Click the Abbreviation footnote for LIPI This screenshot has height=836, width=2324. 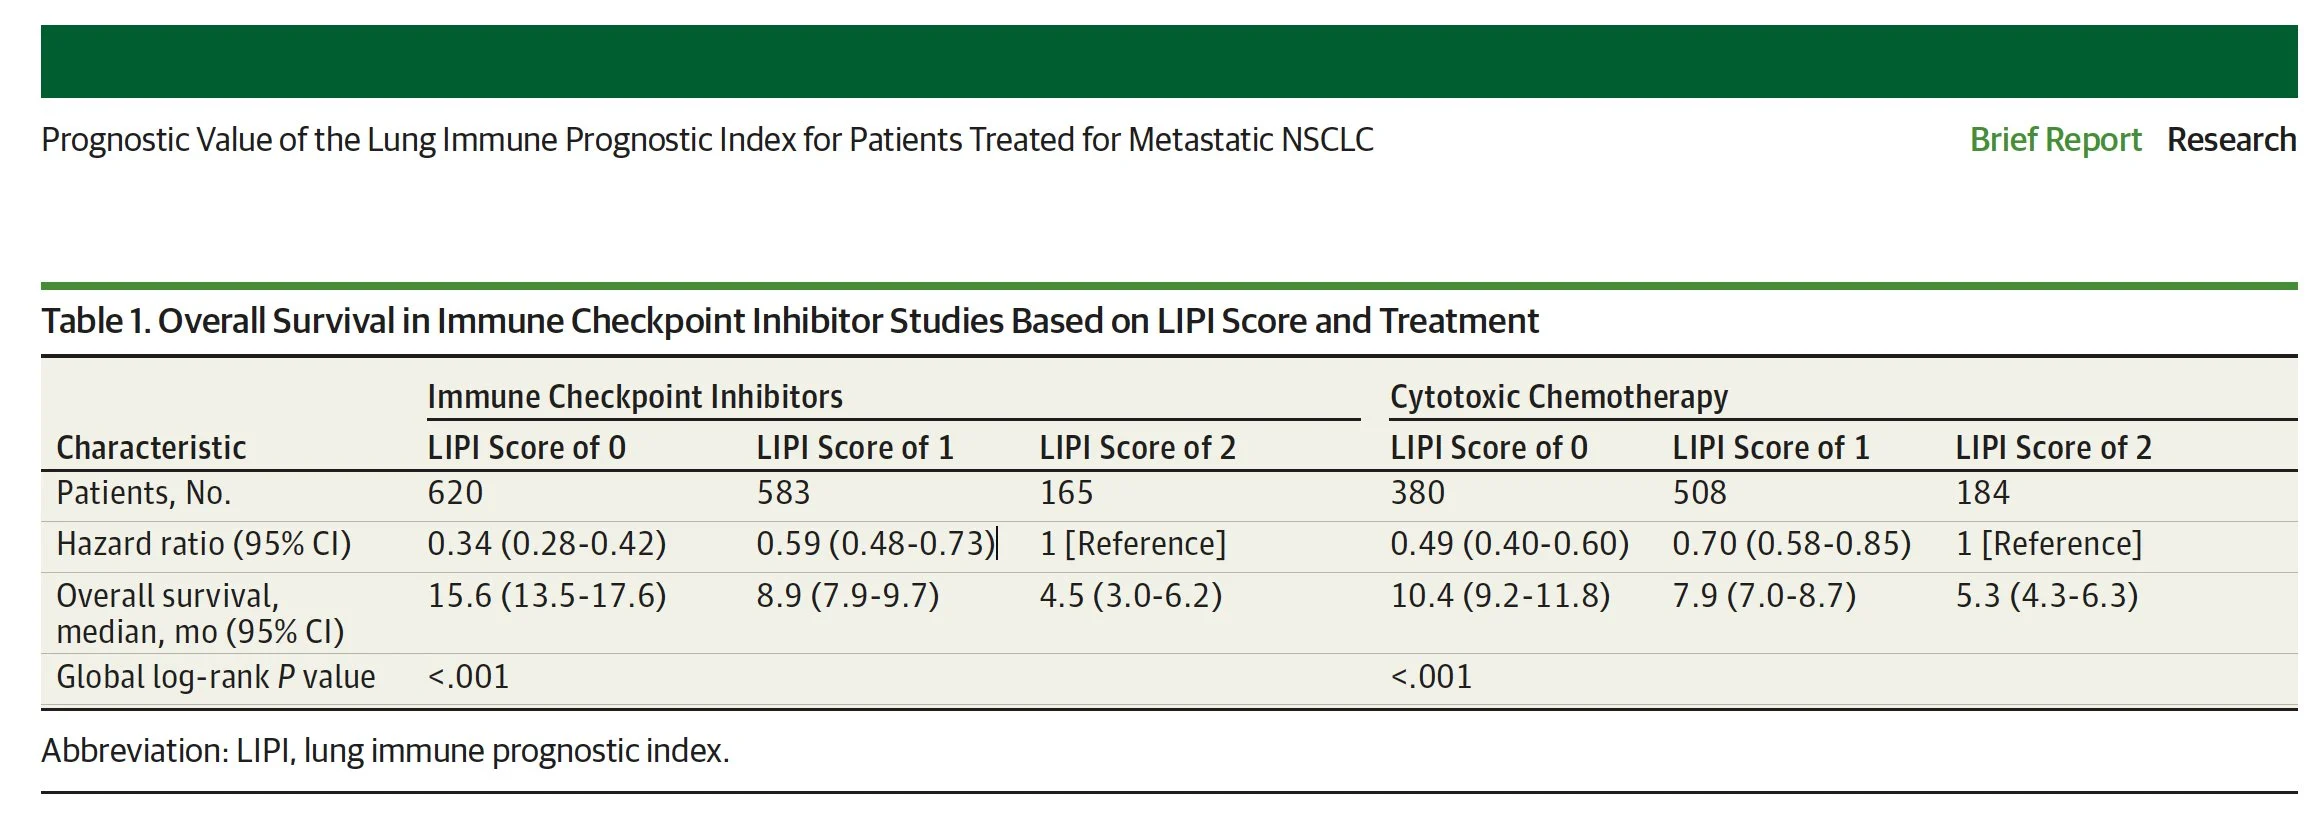385,751
